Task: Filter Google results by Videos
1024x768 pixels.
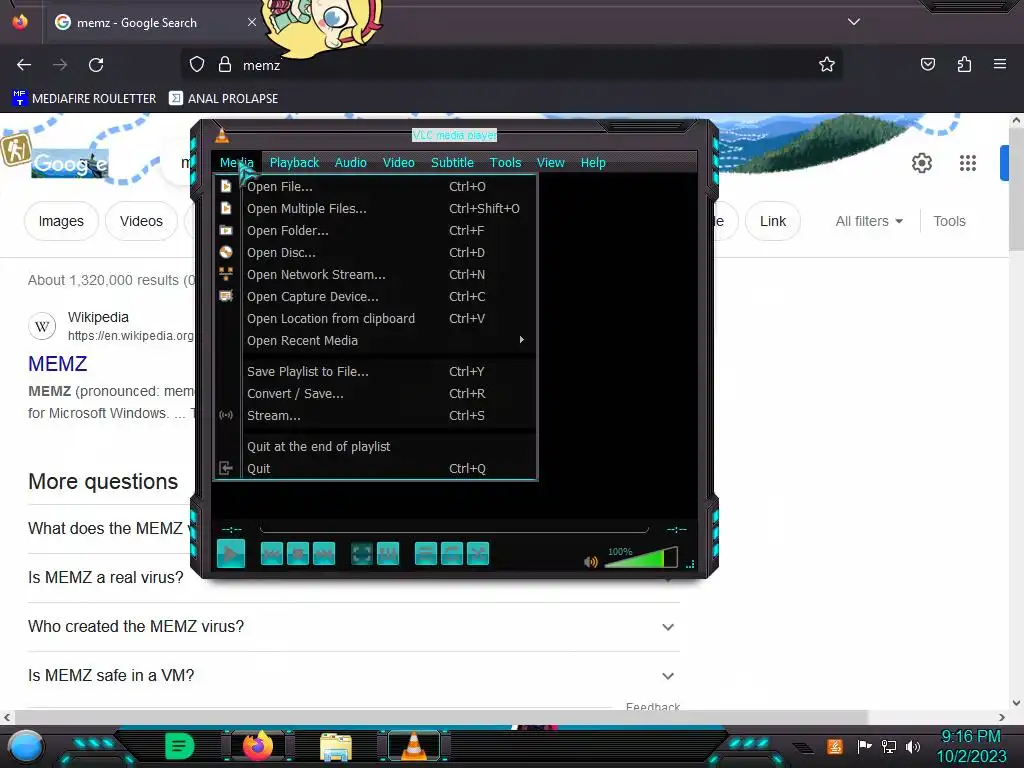Action: coord(141,221)
